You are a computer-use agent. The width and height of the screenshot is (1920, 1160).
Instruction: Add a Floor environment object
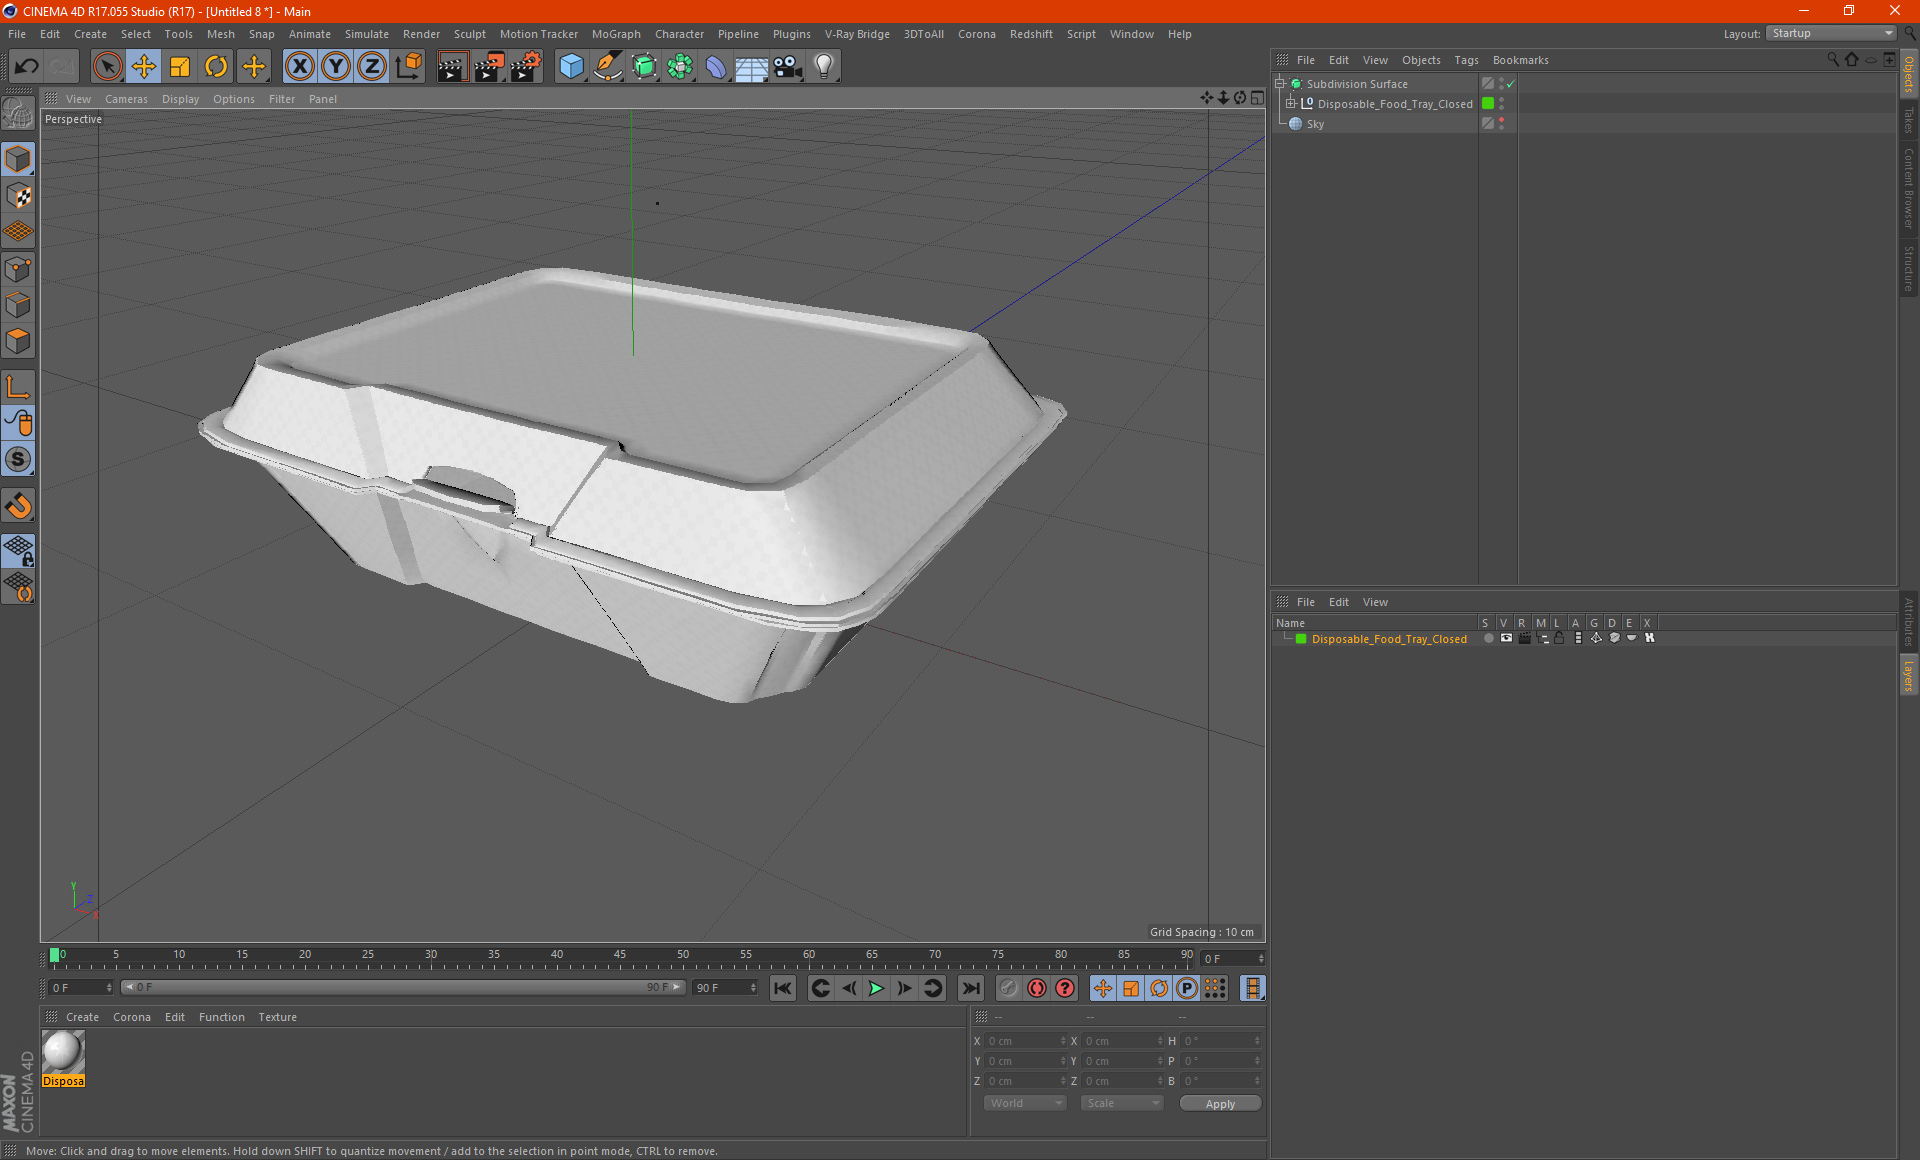coord(752,67)
